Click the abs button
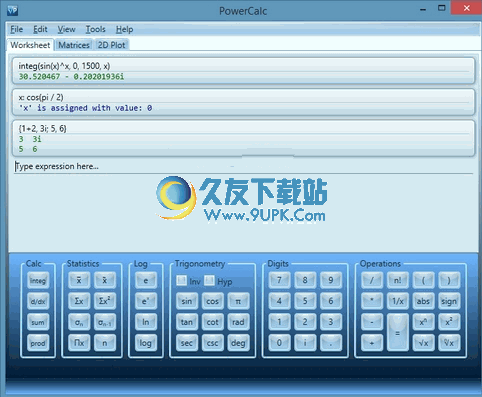This screenshot has height=397, width=482. coord(423,301)
